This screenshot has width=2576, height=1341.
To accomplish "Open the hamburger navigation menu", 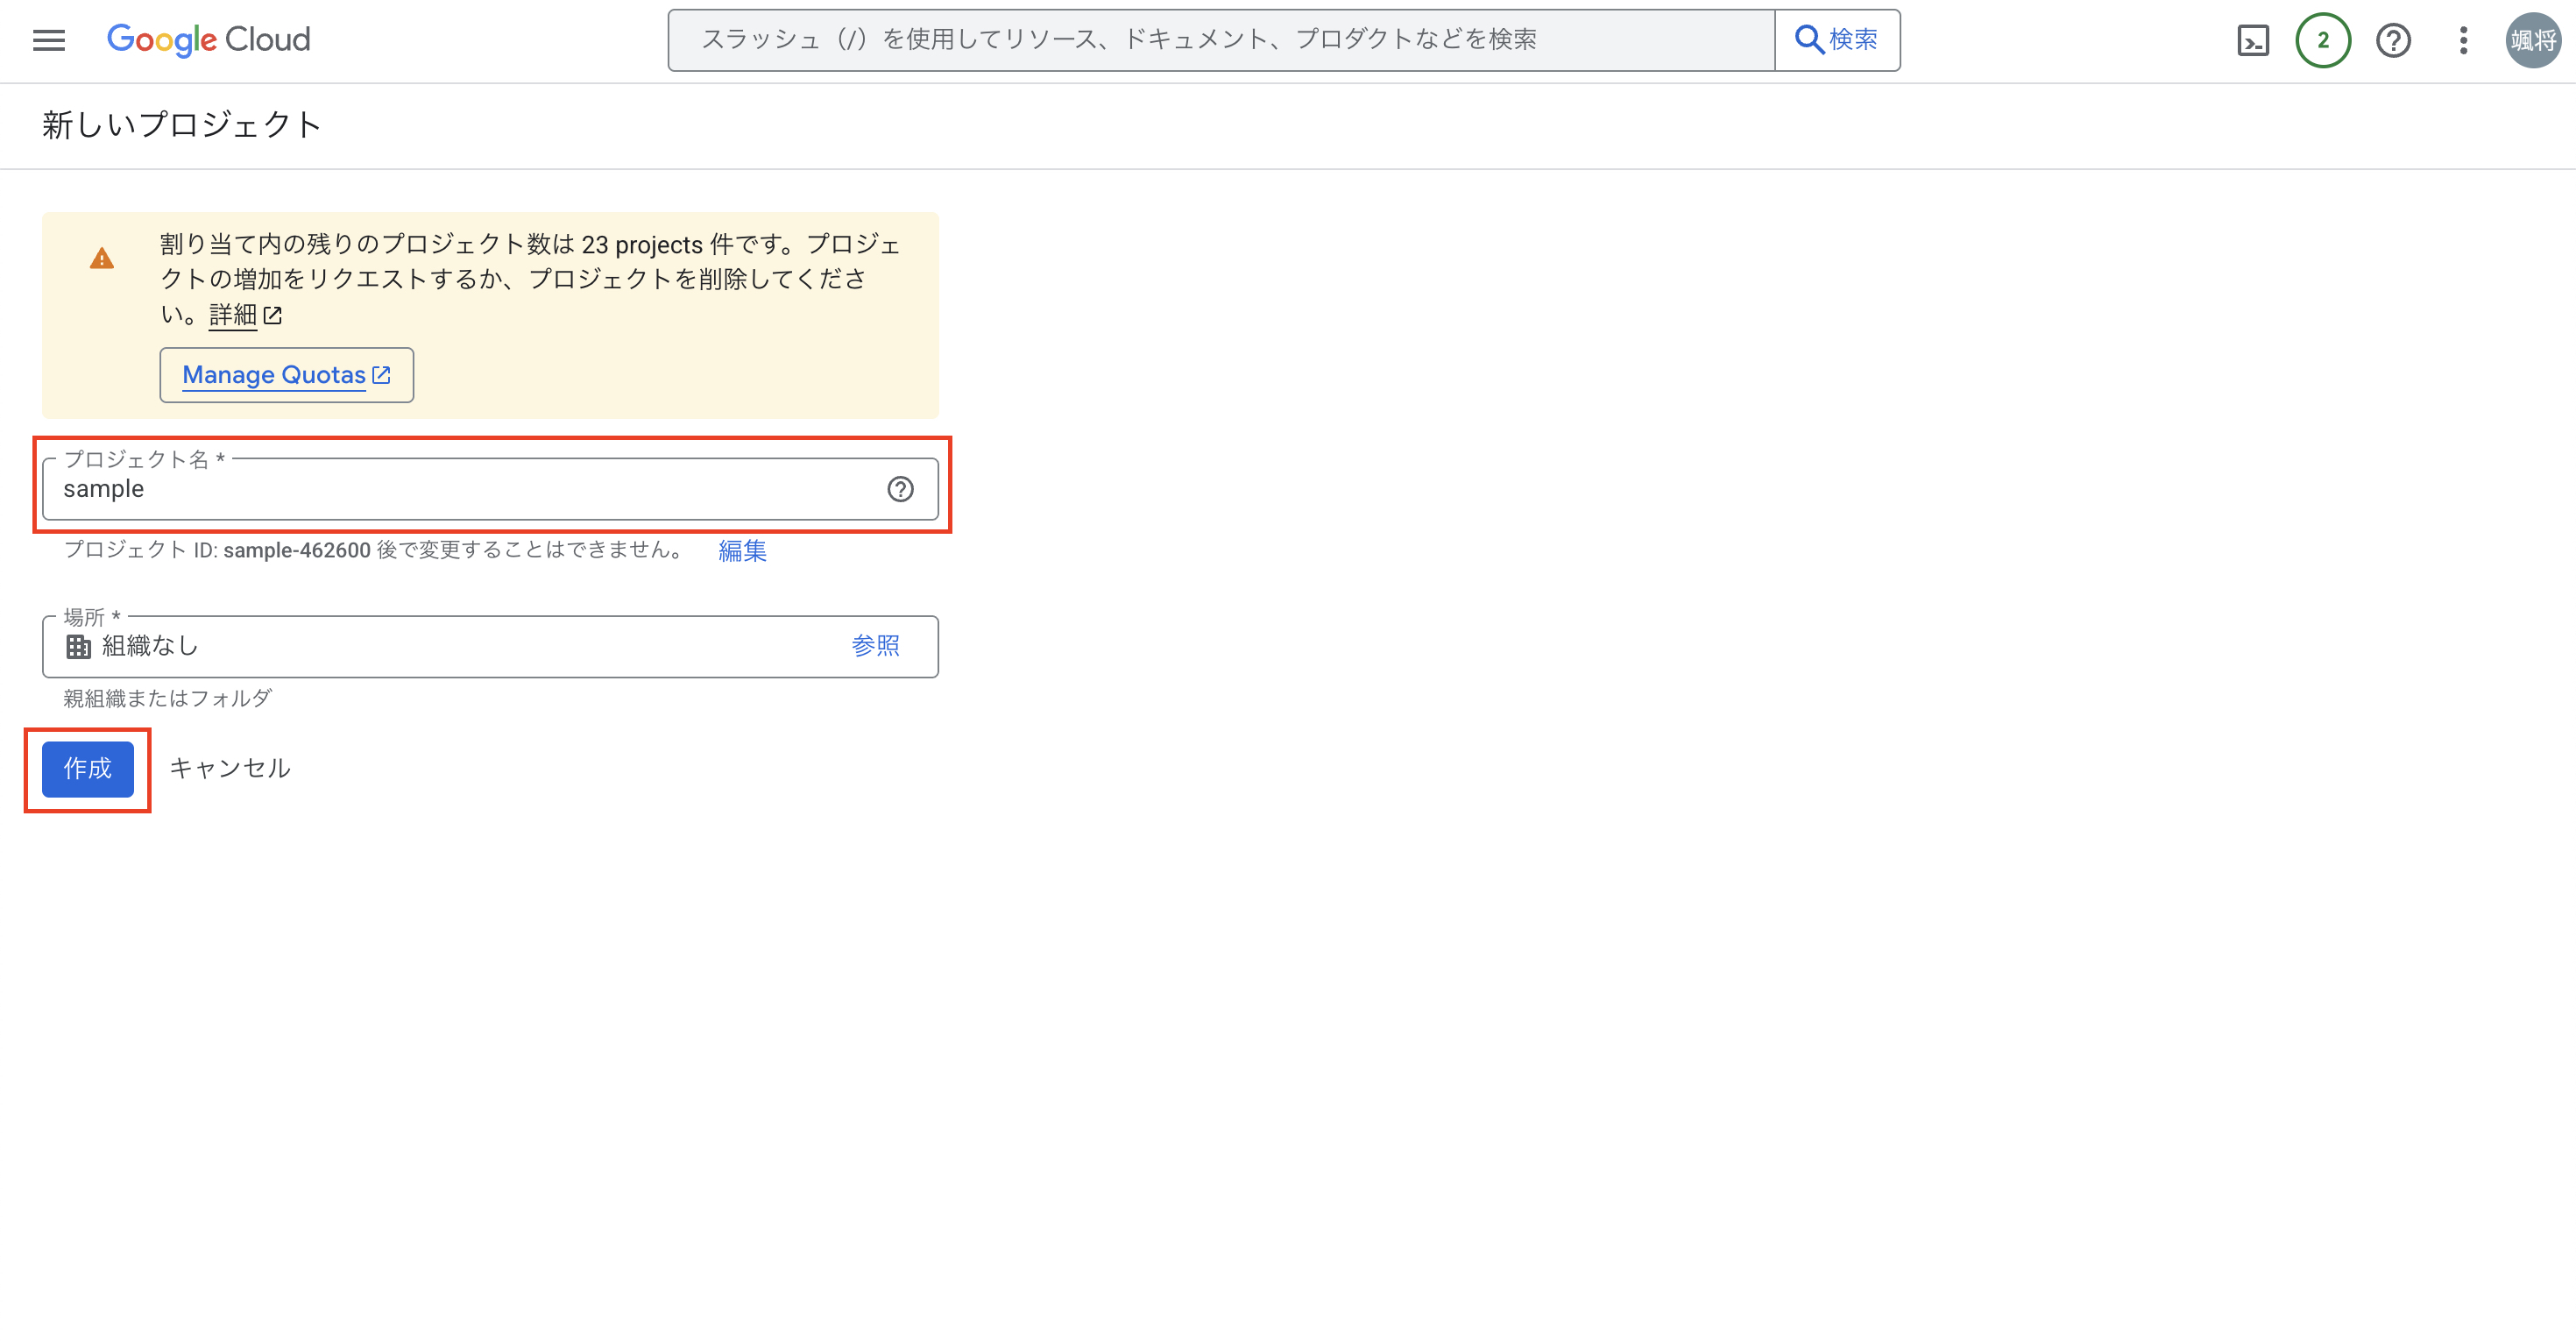I will [48, 40].
